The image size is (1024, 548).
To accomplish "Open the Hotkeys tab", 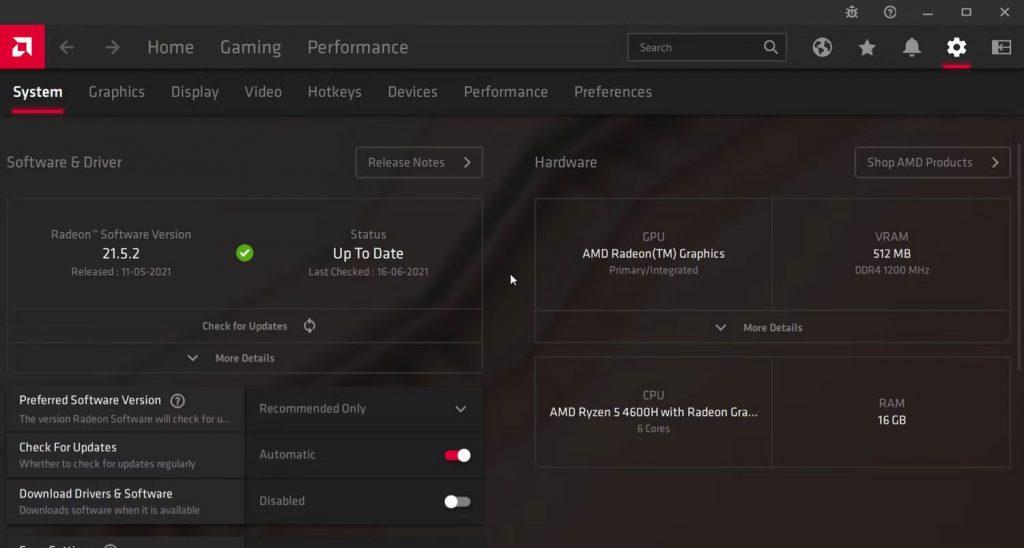I will point(334,92).
